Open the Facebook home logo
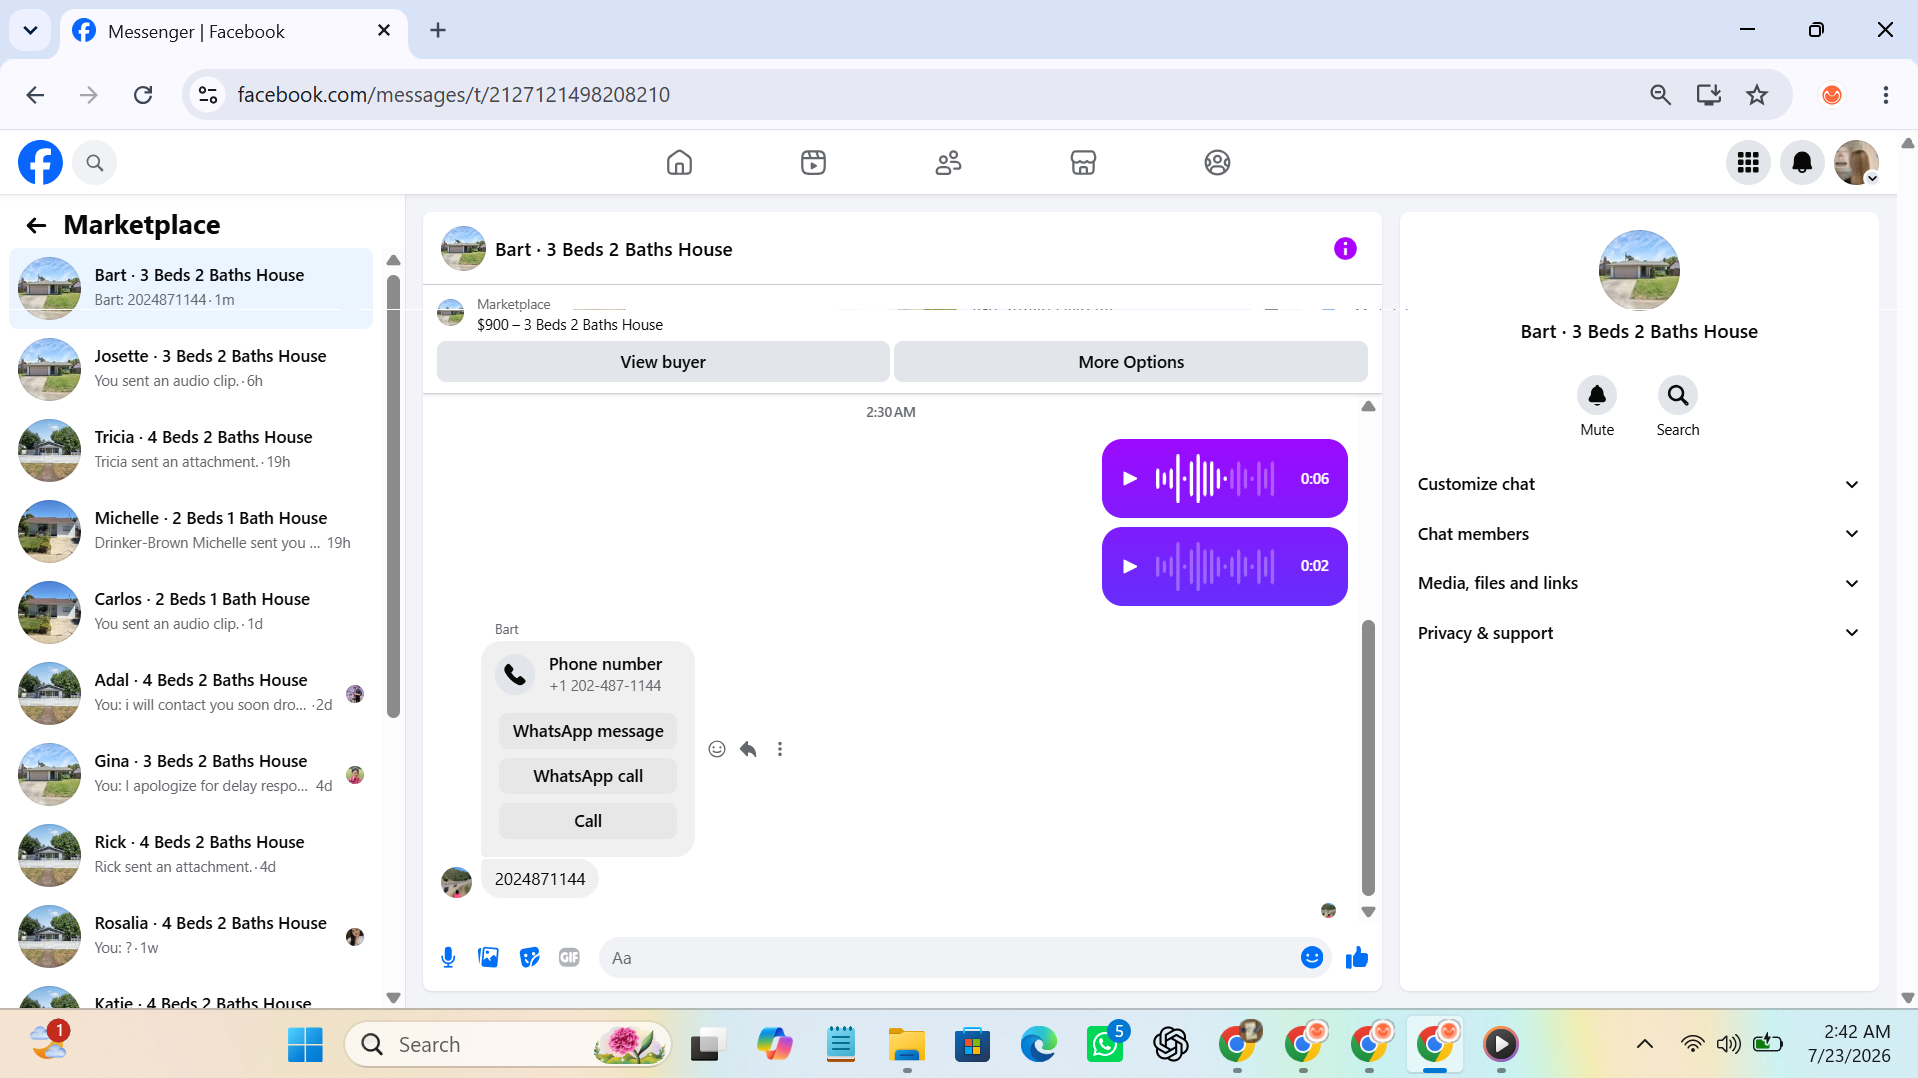1918x1078 pixels. pyautogui.click(x=40, y=162)
